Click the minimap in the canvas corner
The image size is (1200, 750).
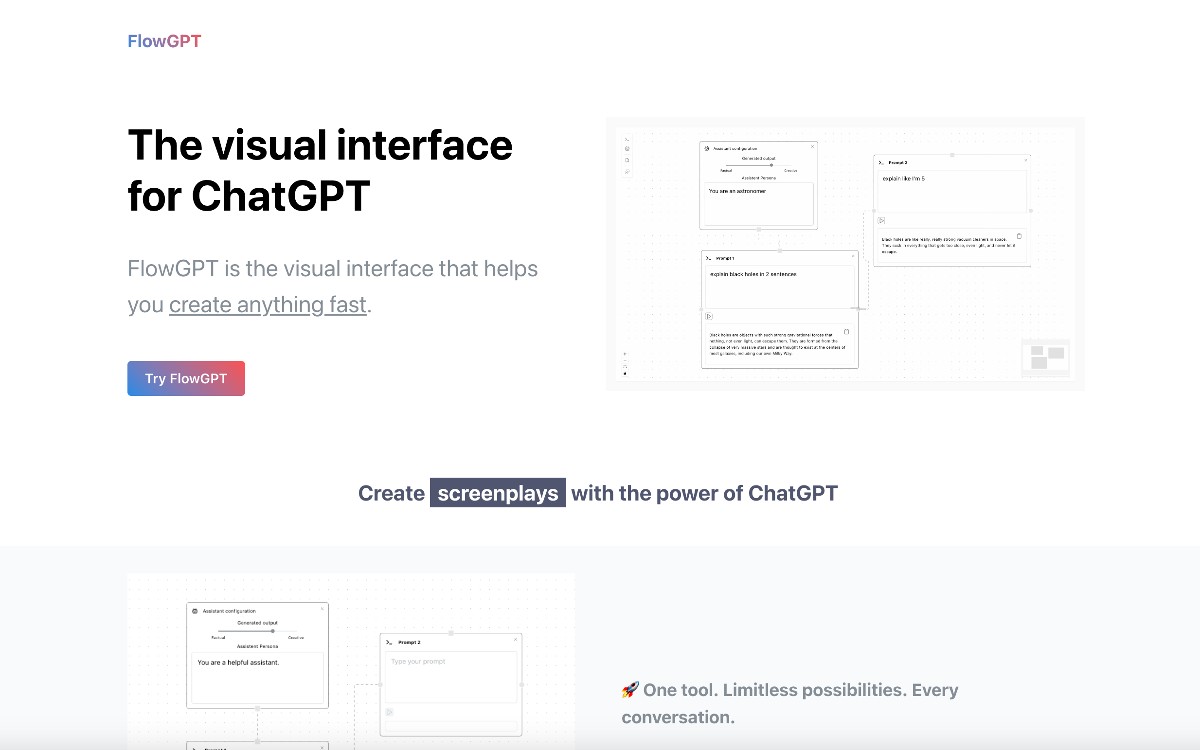tap(1047, 356)
